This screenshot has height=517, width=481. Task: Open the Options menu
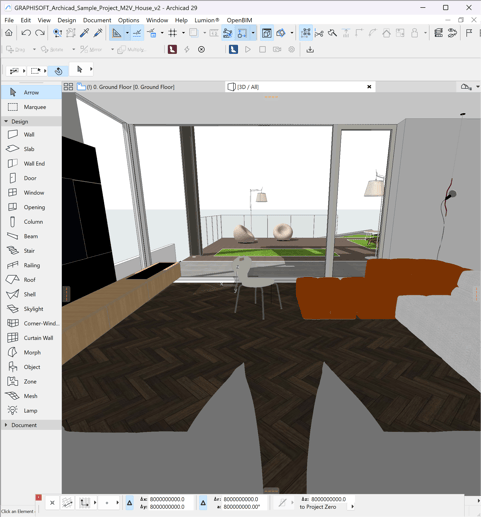pyautogui.click(x=128, y=20)
